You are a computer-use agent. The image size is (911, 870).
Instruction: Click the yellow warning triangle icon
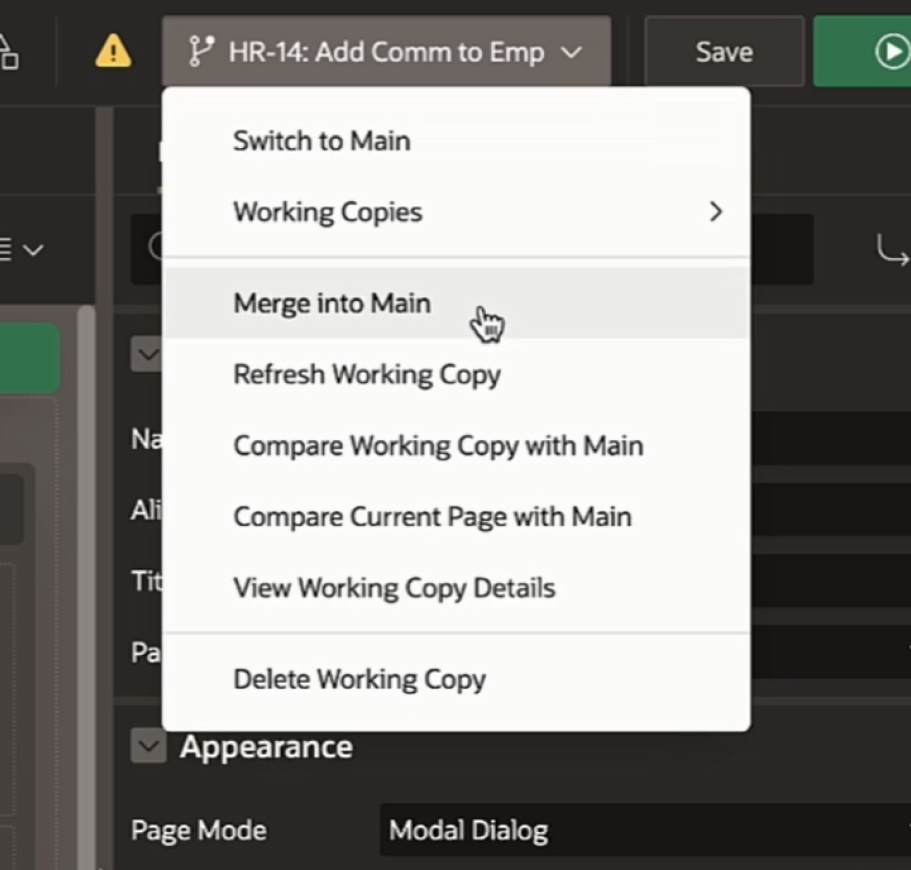tap(113, 51)
